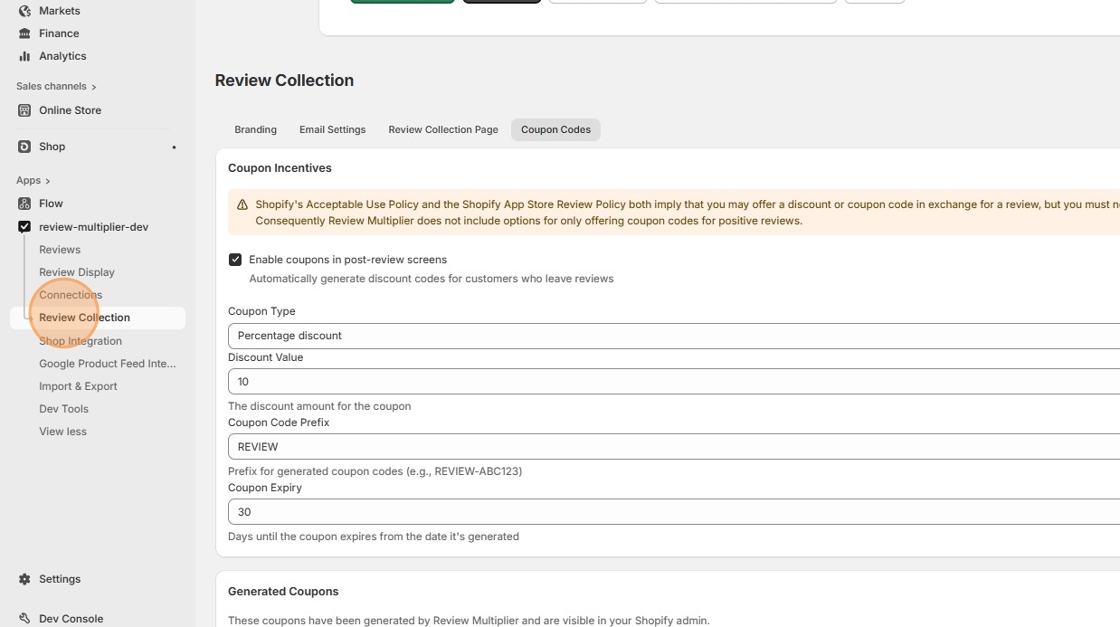Click the review-multiplier-dev app icon
The image size is (1120, 627).
tap(24, 226)
